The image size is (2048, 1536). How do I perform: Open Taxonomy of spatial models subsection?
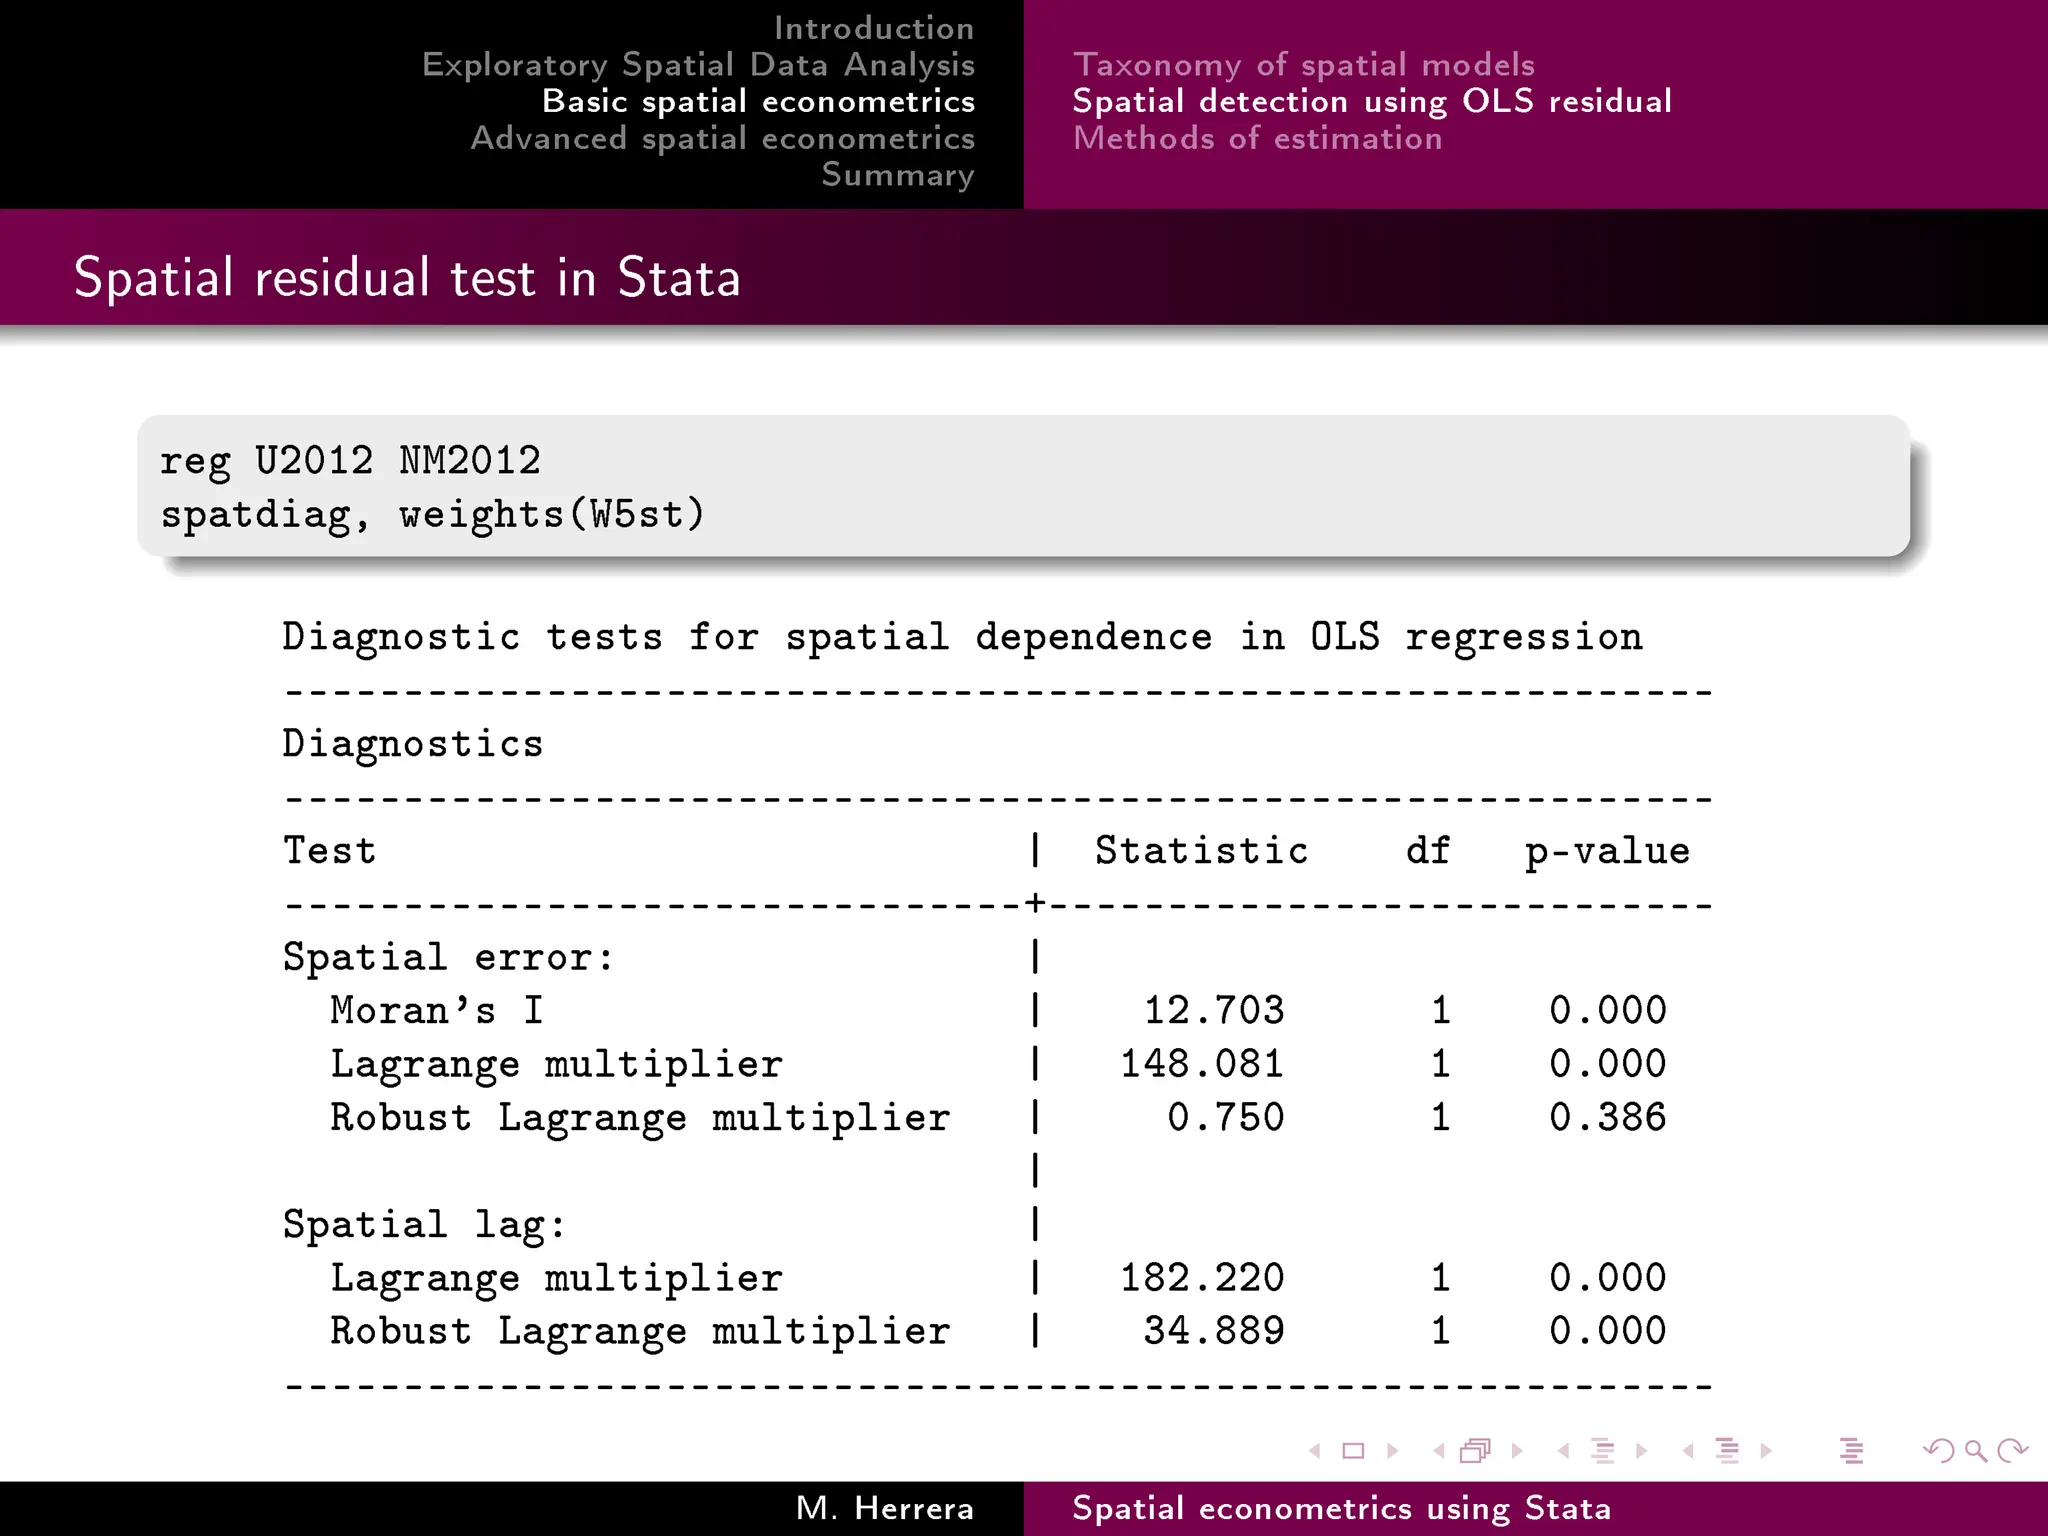point(1304,65)
